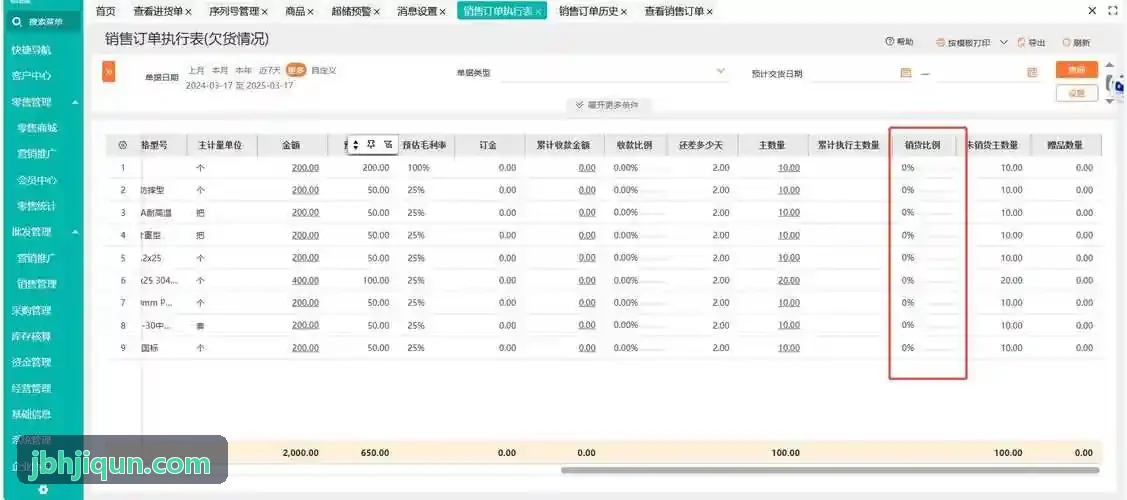Close all tabs with the top-right X
Image resolution: width=1127 pixels, height=500 pixels.
(x=1092, y=11)
